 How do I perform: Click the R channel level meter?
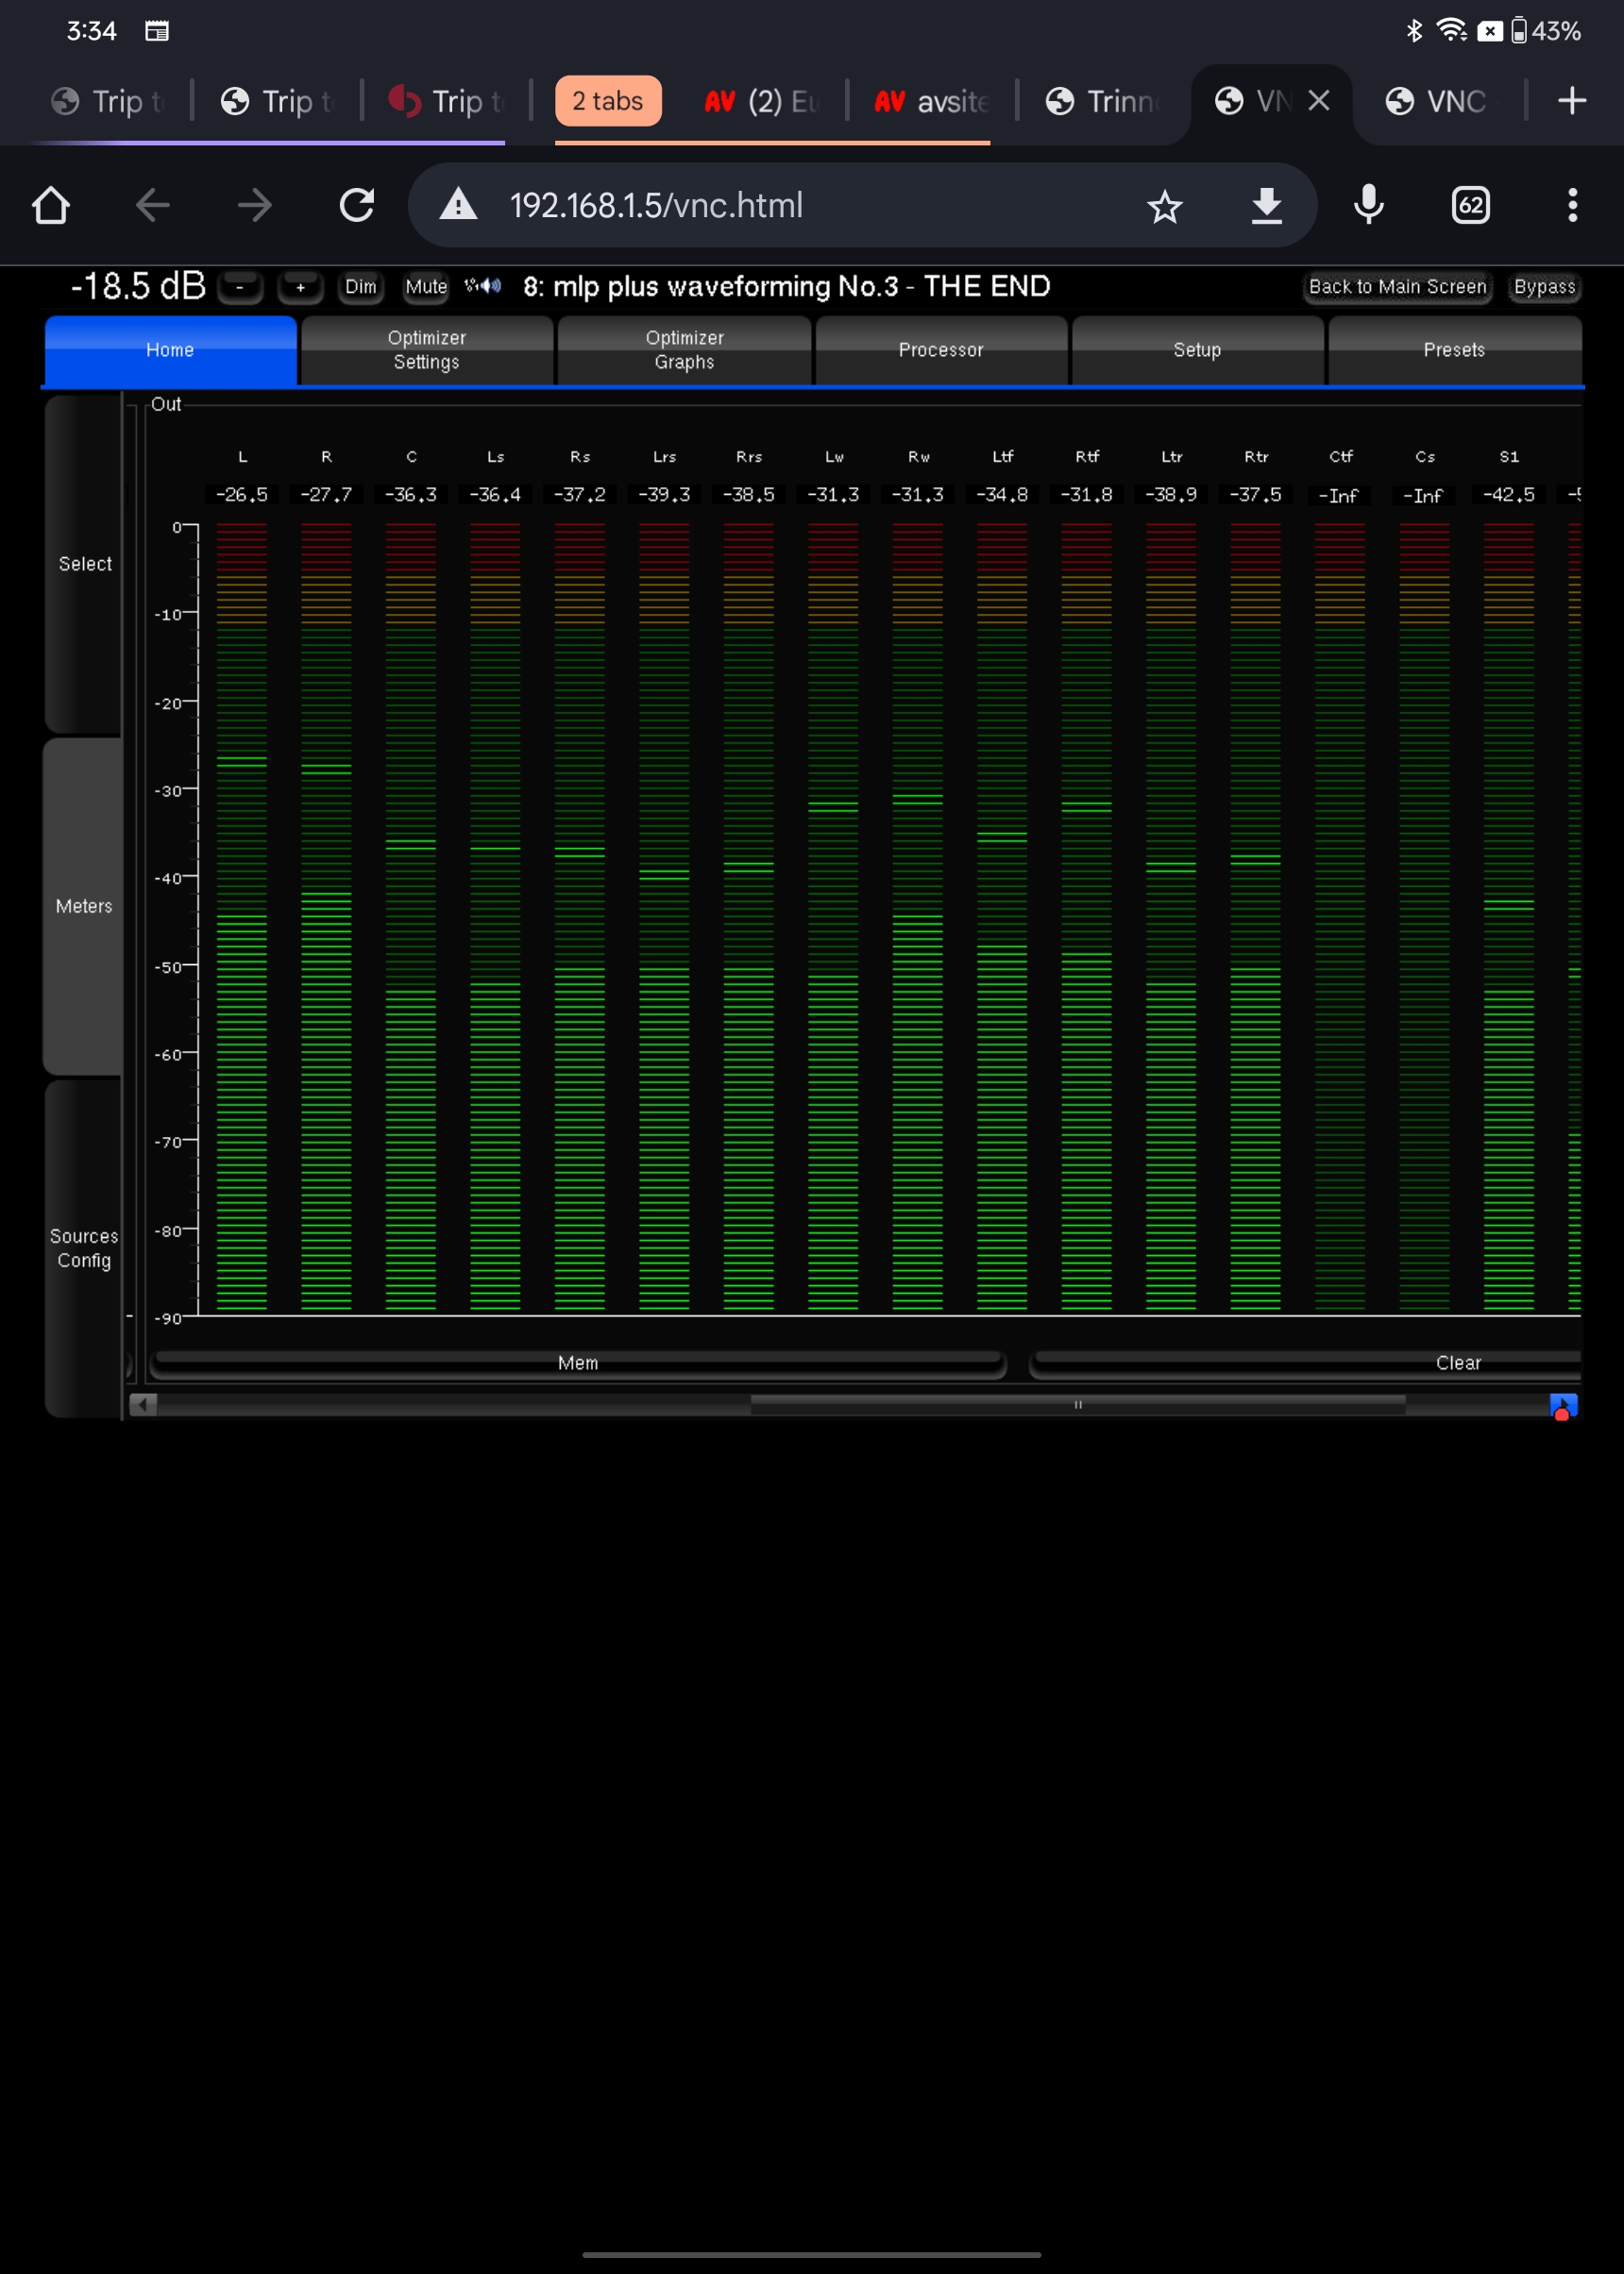click(x=326, y=916)
